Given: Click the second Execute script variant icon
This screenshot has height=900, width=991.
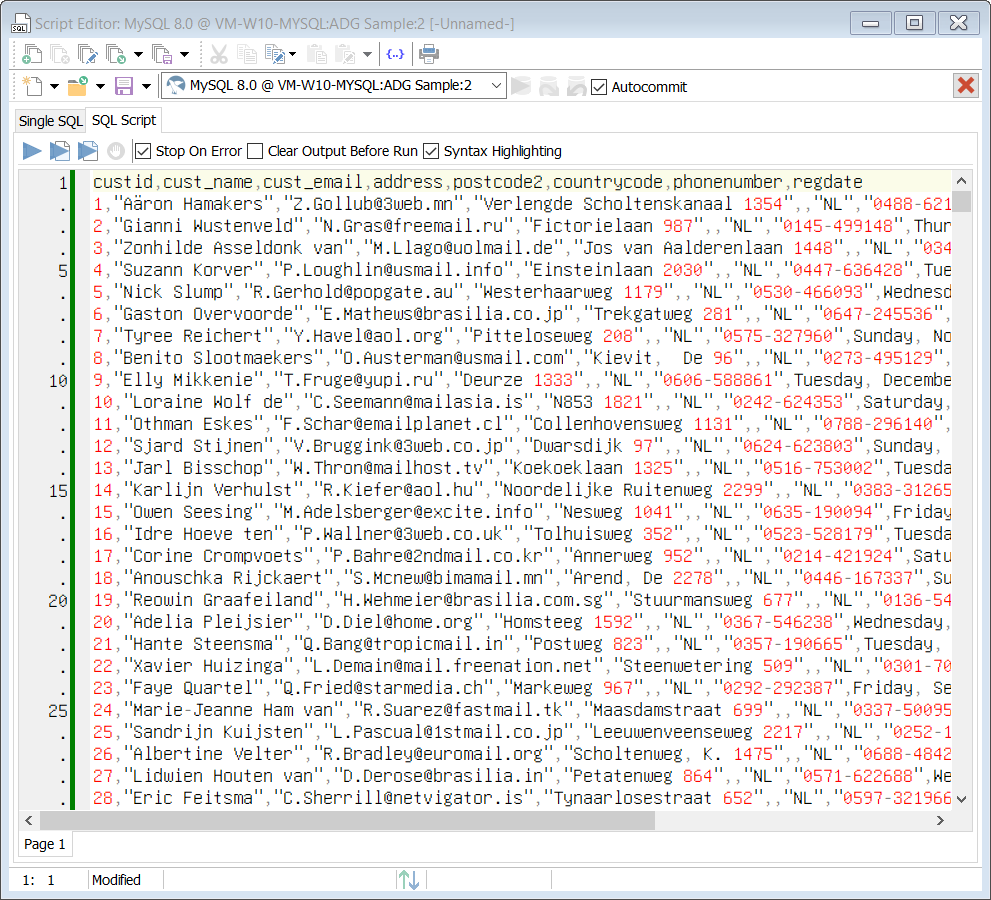Looking at the screenshot, I should (60, 151).
